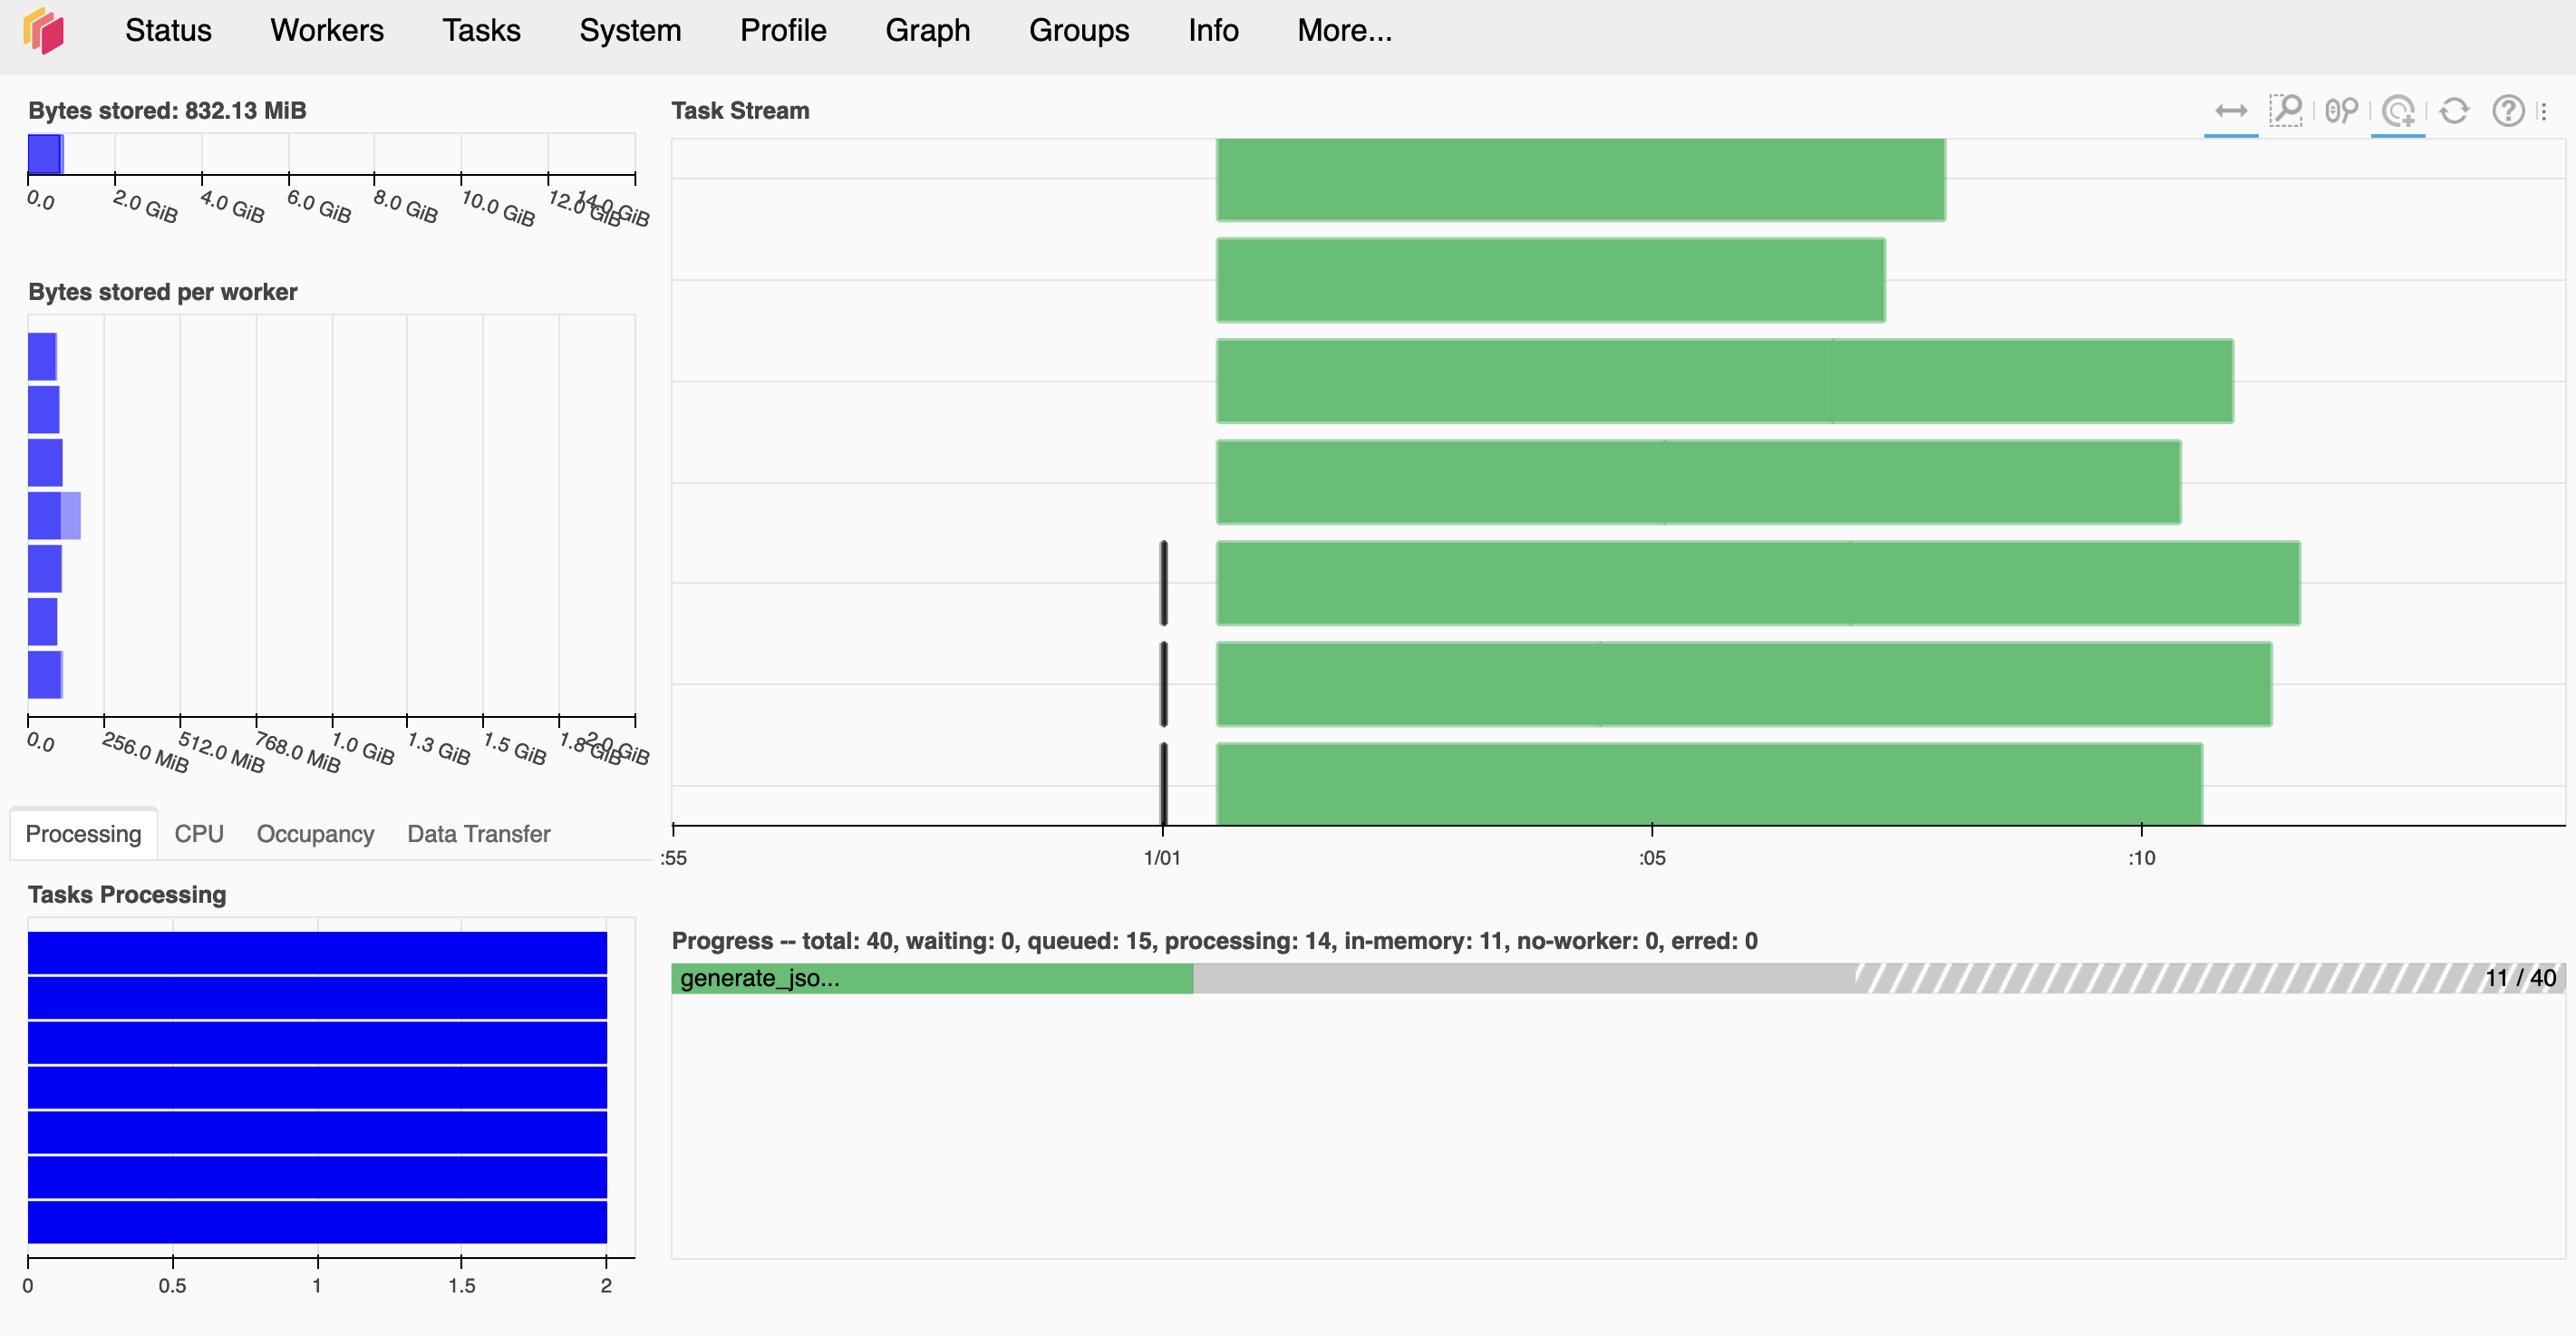
Task: Enable the Wheel Zoom tool
Action: coord(2341,111)
